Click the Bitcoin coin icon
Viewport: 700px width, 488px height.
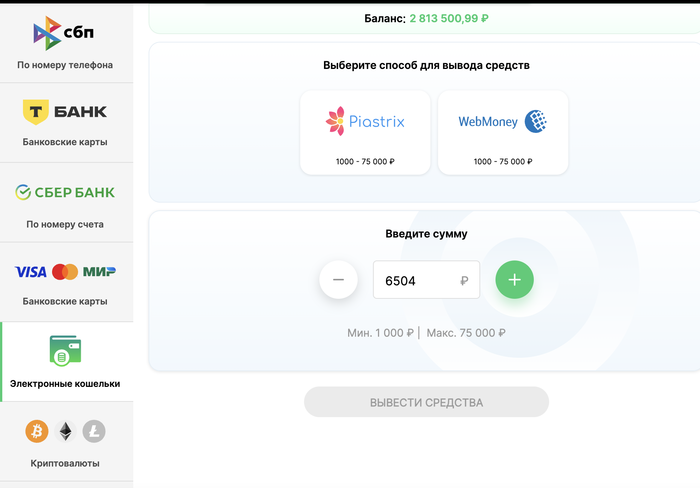(x=37, y=431)
